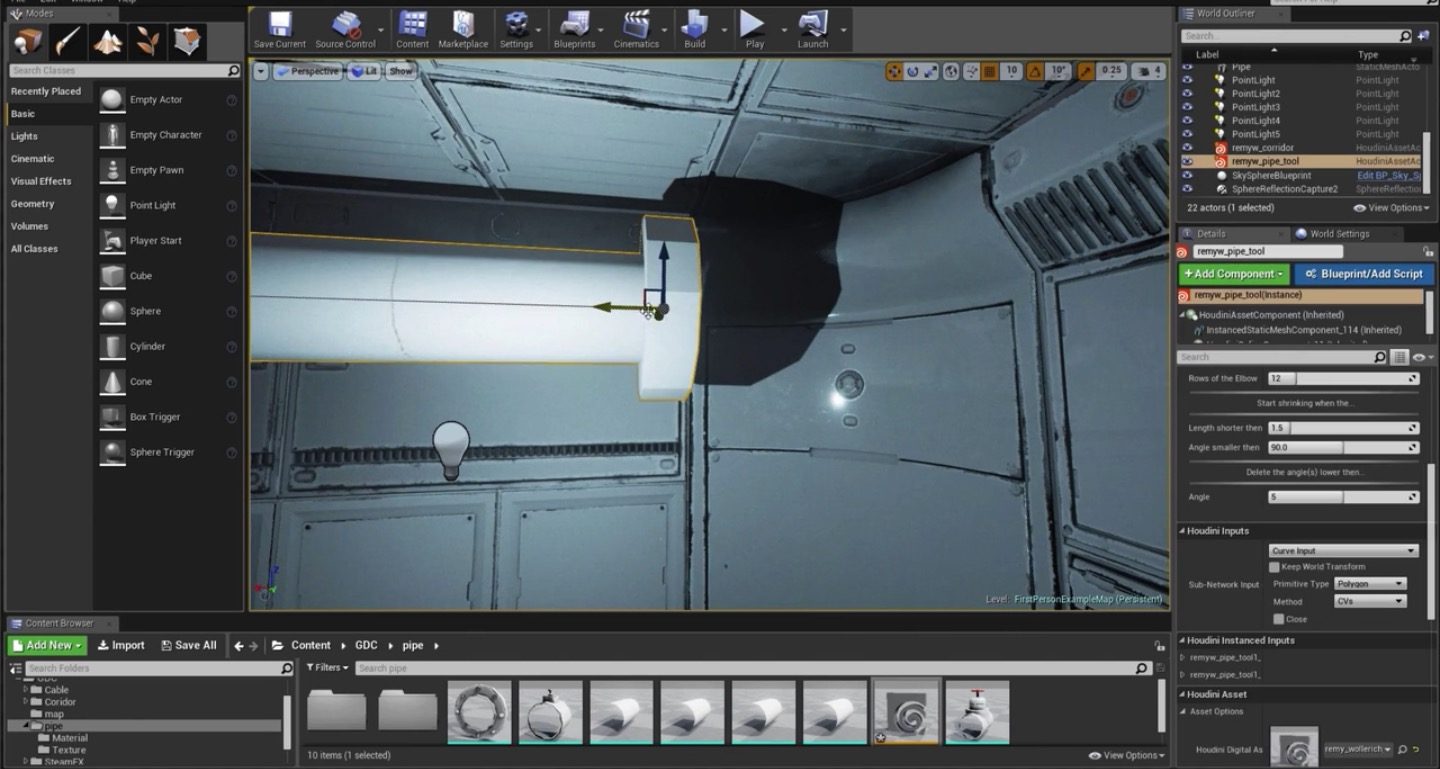Select the rotate gizmo mode icon

913,71
